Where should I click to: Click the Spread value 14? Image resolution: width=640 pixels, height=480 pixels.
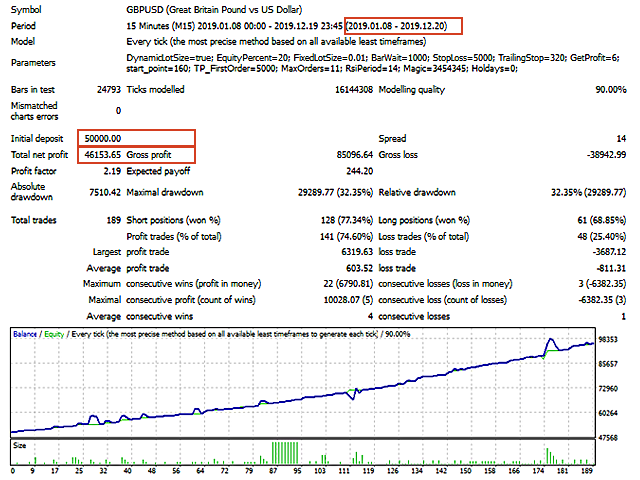click(x=620, y=138)
